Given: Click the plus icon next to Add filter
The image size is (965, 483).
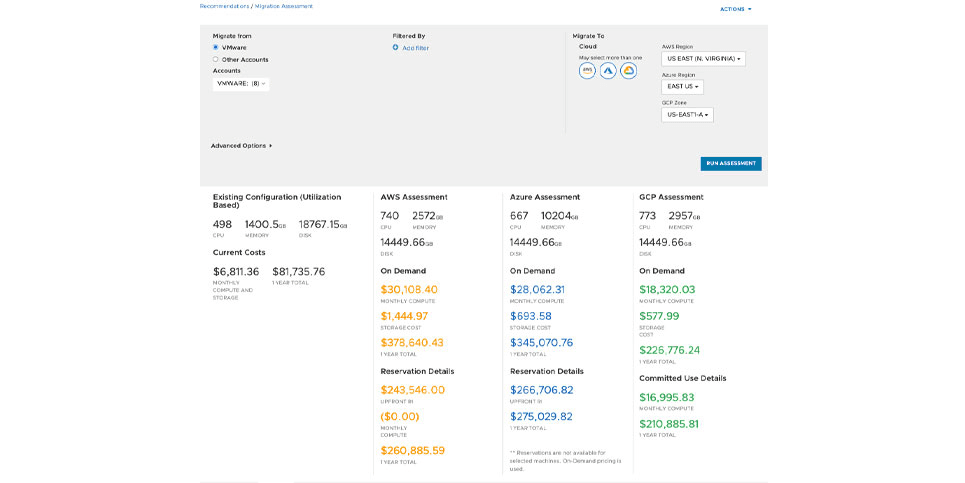Looking at the screenshot, I should pos(396,47).
